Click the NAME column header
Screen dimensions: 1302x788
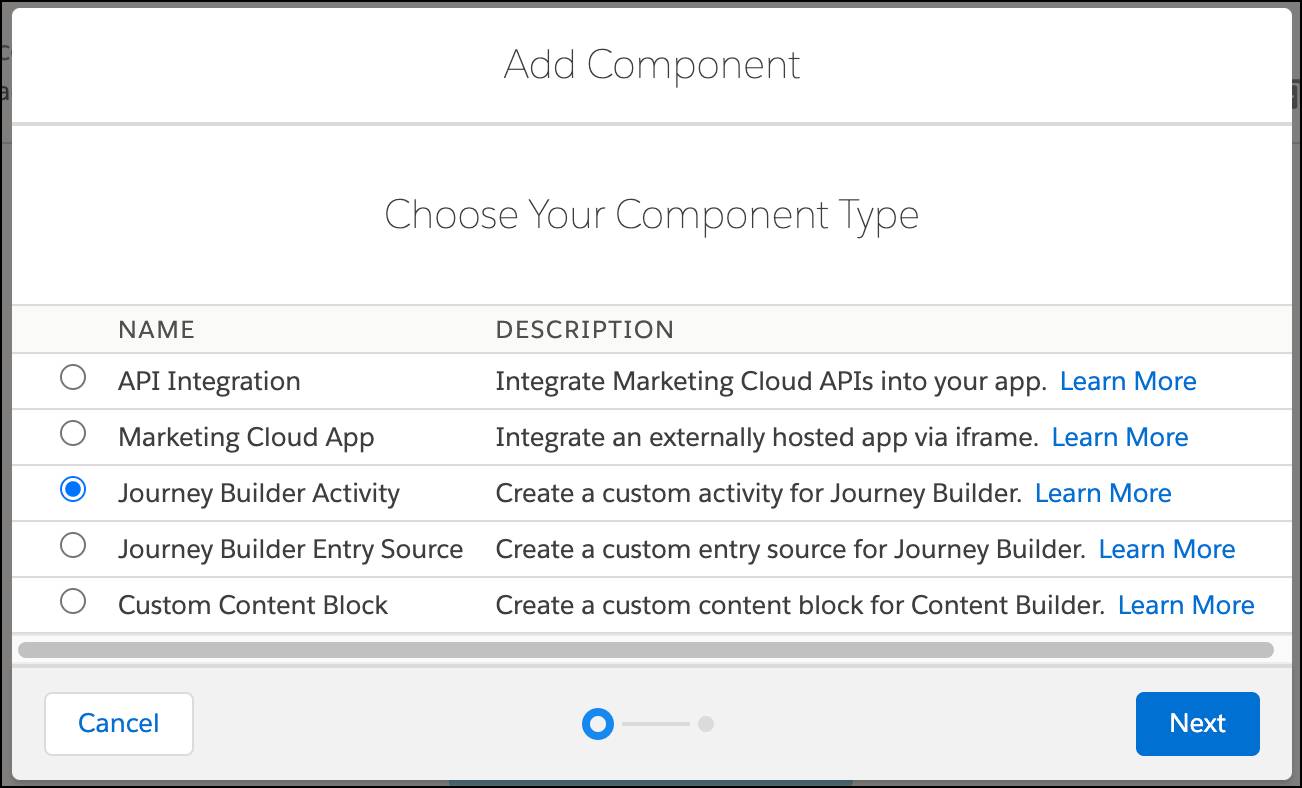click(x=156, y=330)
